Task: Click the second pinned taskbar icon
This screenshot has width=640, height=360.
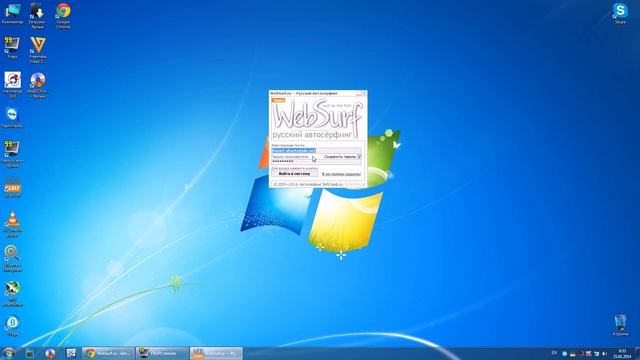Action: tap(29, 353)
